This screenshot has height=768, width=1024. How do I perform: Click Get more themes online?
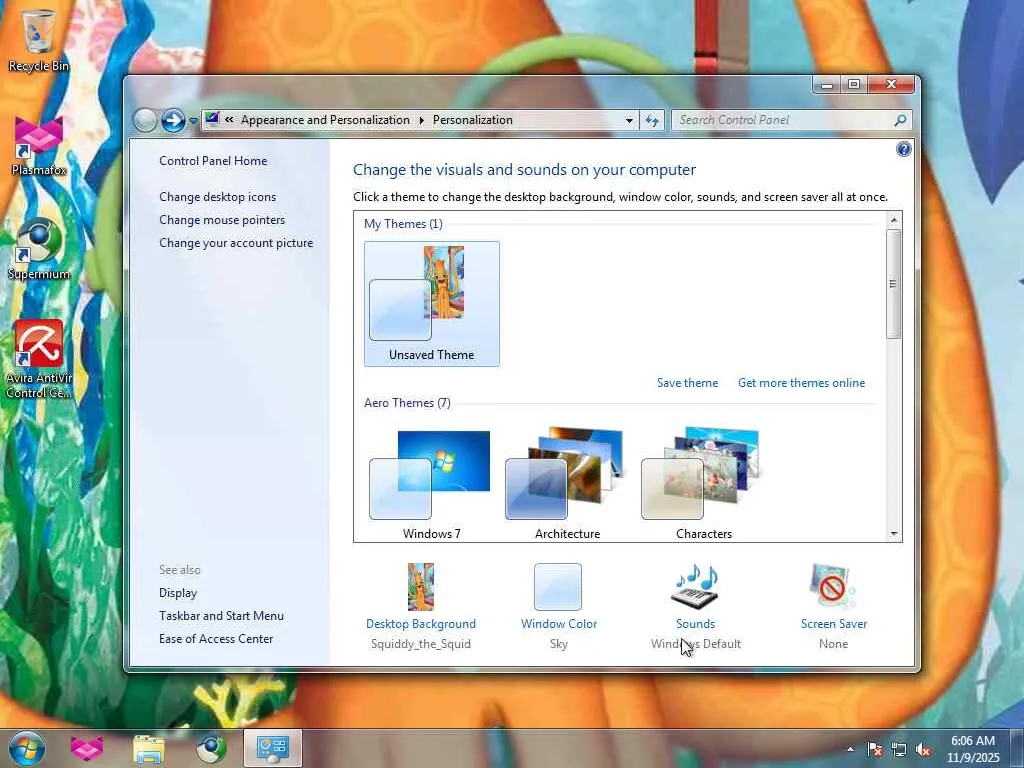point(801,383)
